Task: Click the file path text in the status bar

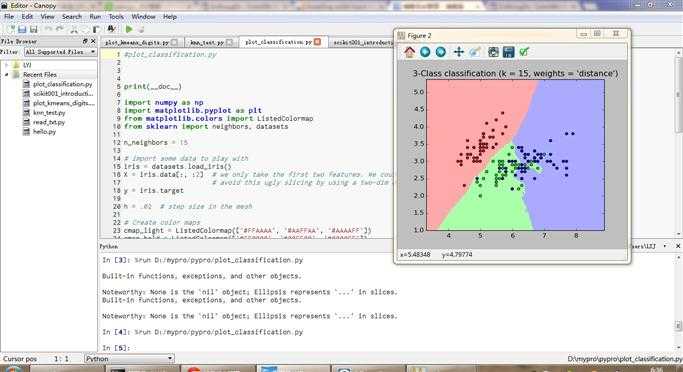Action: (x=625, y=359)
